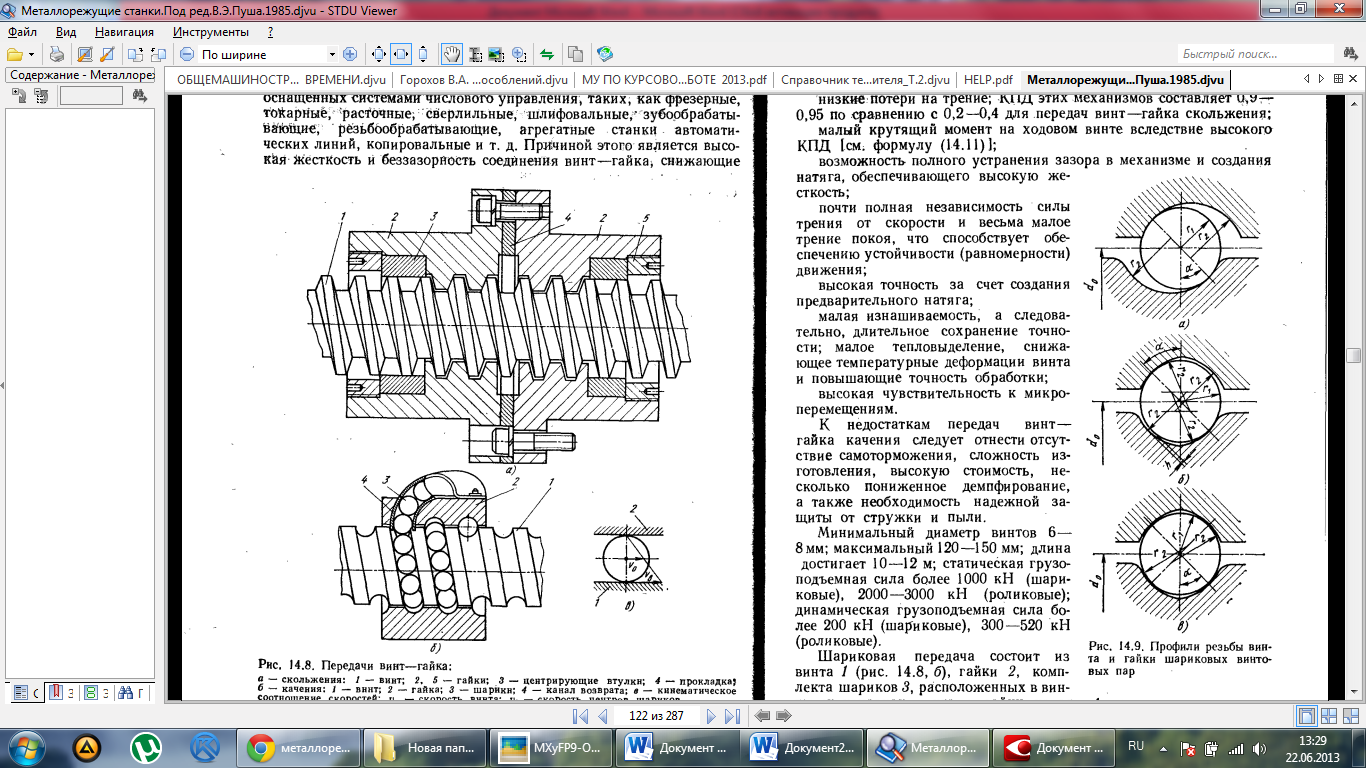Viewport: 1366px width, 768px height.
Task: Open the Файл menu
Action: (22, 32)
